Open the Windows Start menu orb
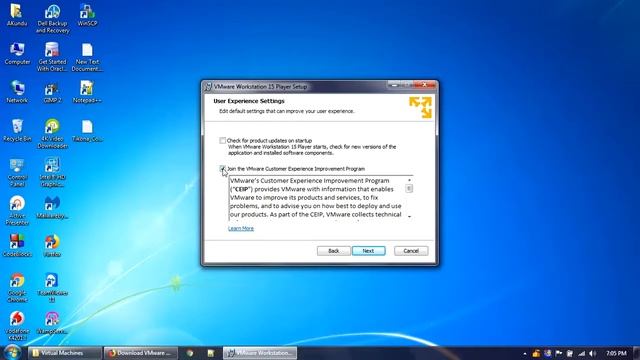The height and width of the screenshot is (360, 640). pos(12,353)
